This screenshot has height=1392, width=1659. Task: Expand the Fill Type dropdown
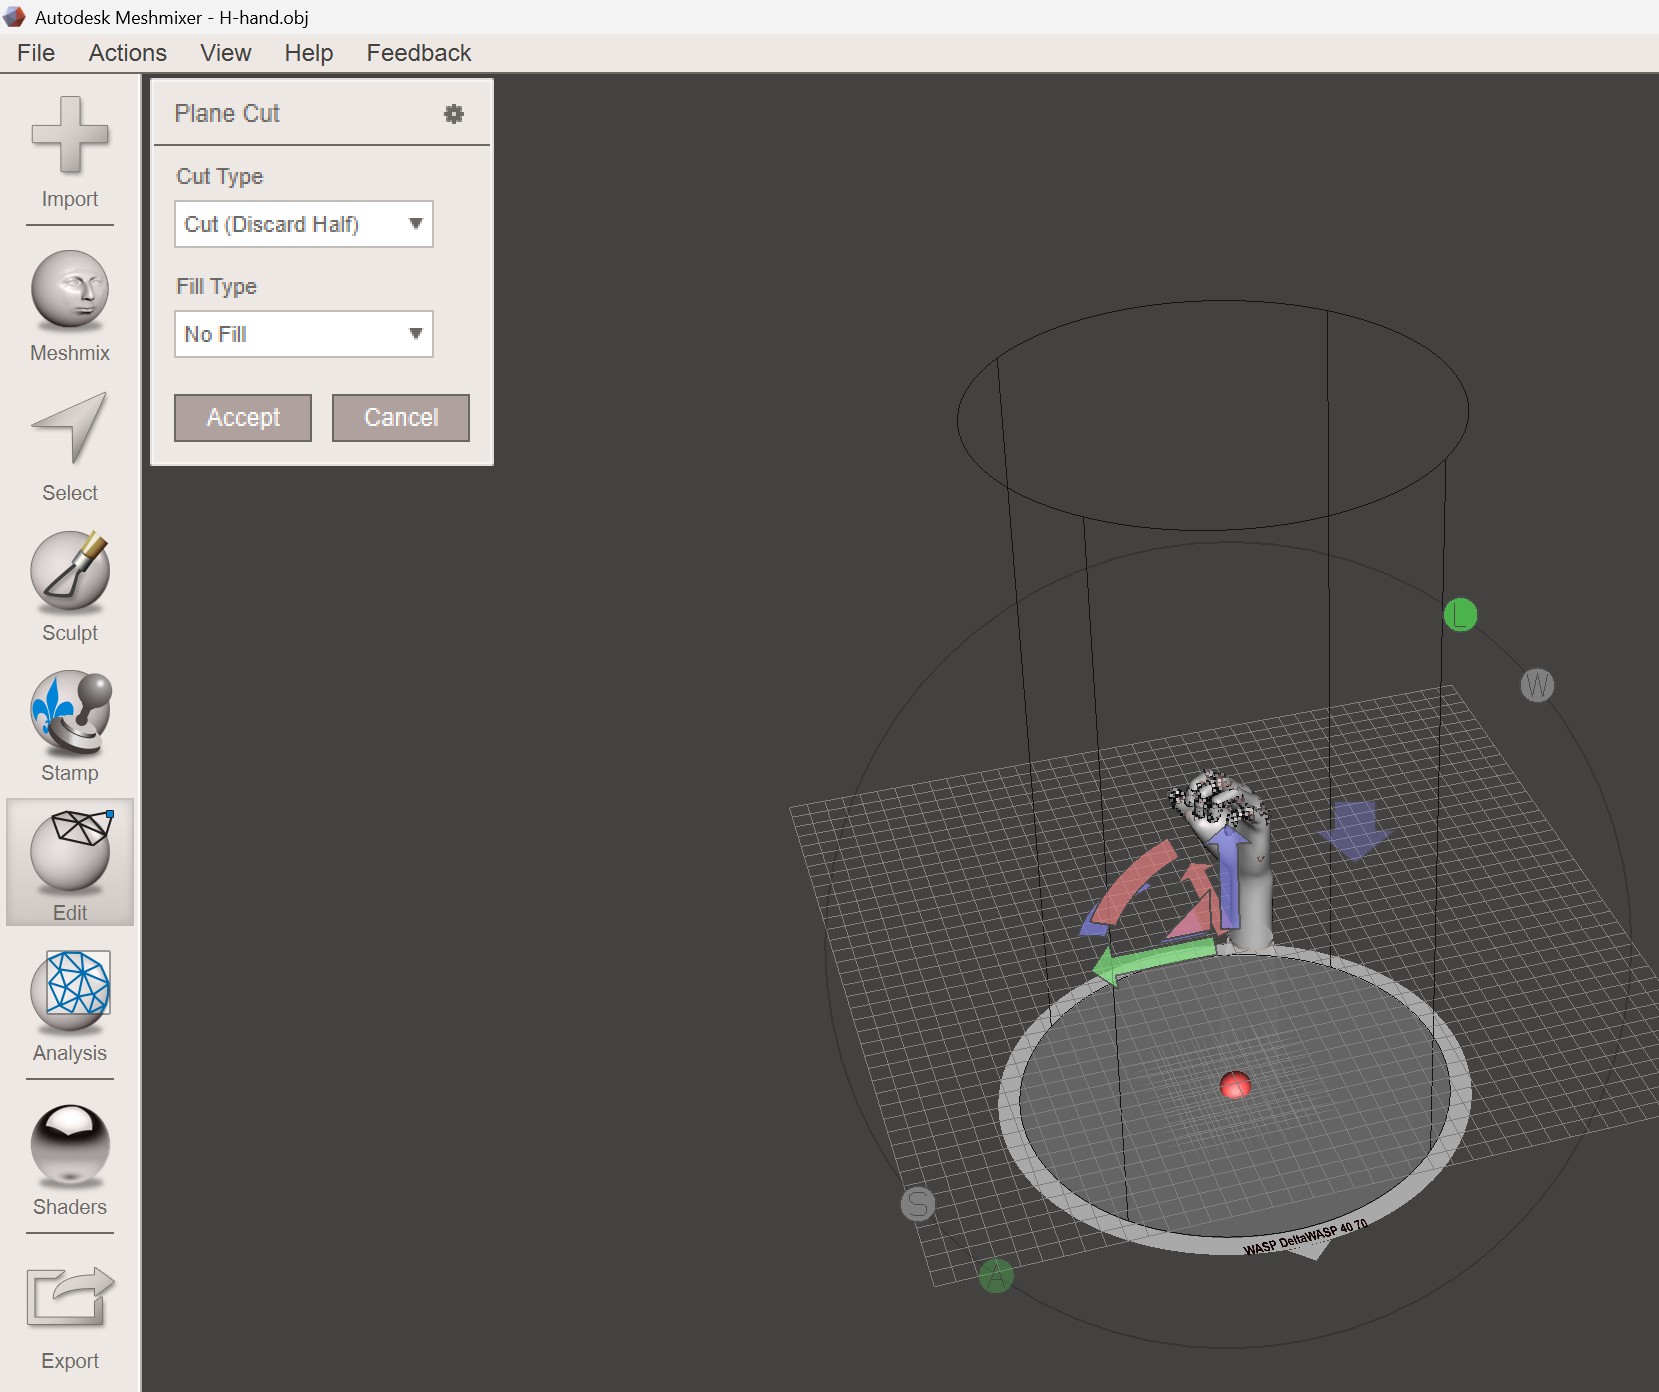(304, 334)
